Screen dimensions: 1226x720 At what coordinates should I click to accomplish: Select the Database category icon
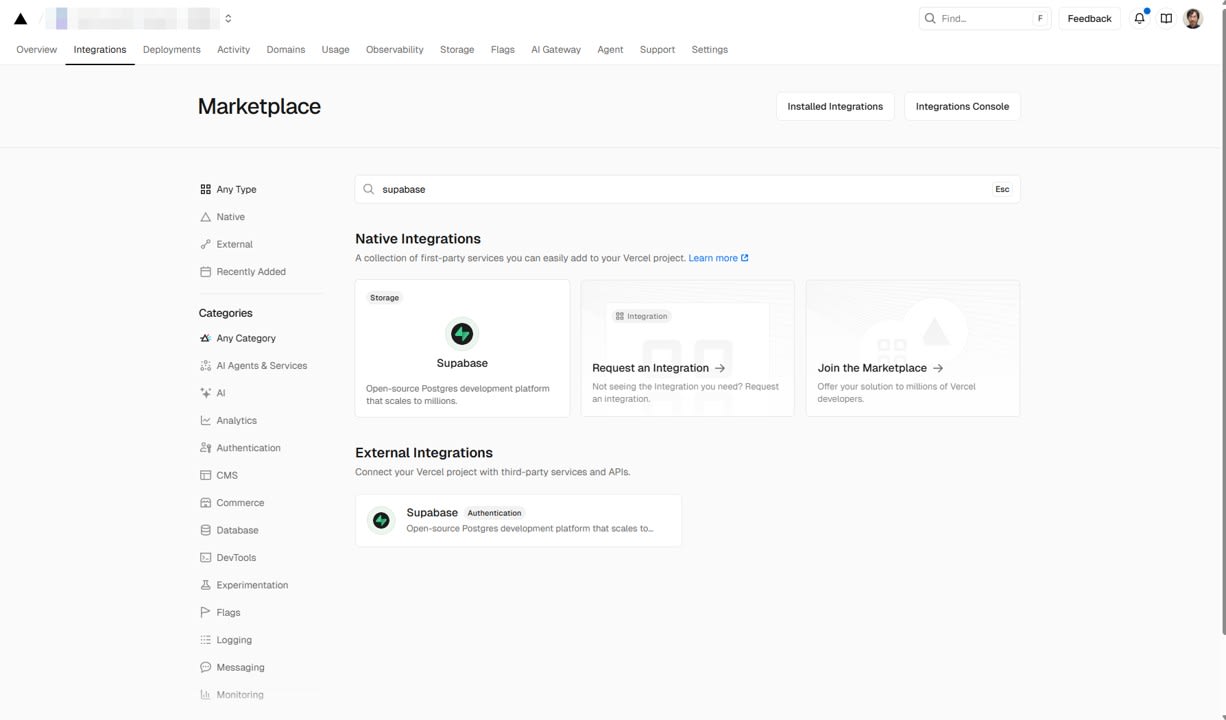click(206, 530)
